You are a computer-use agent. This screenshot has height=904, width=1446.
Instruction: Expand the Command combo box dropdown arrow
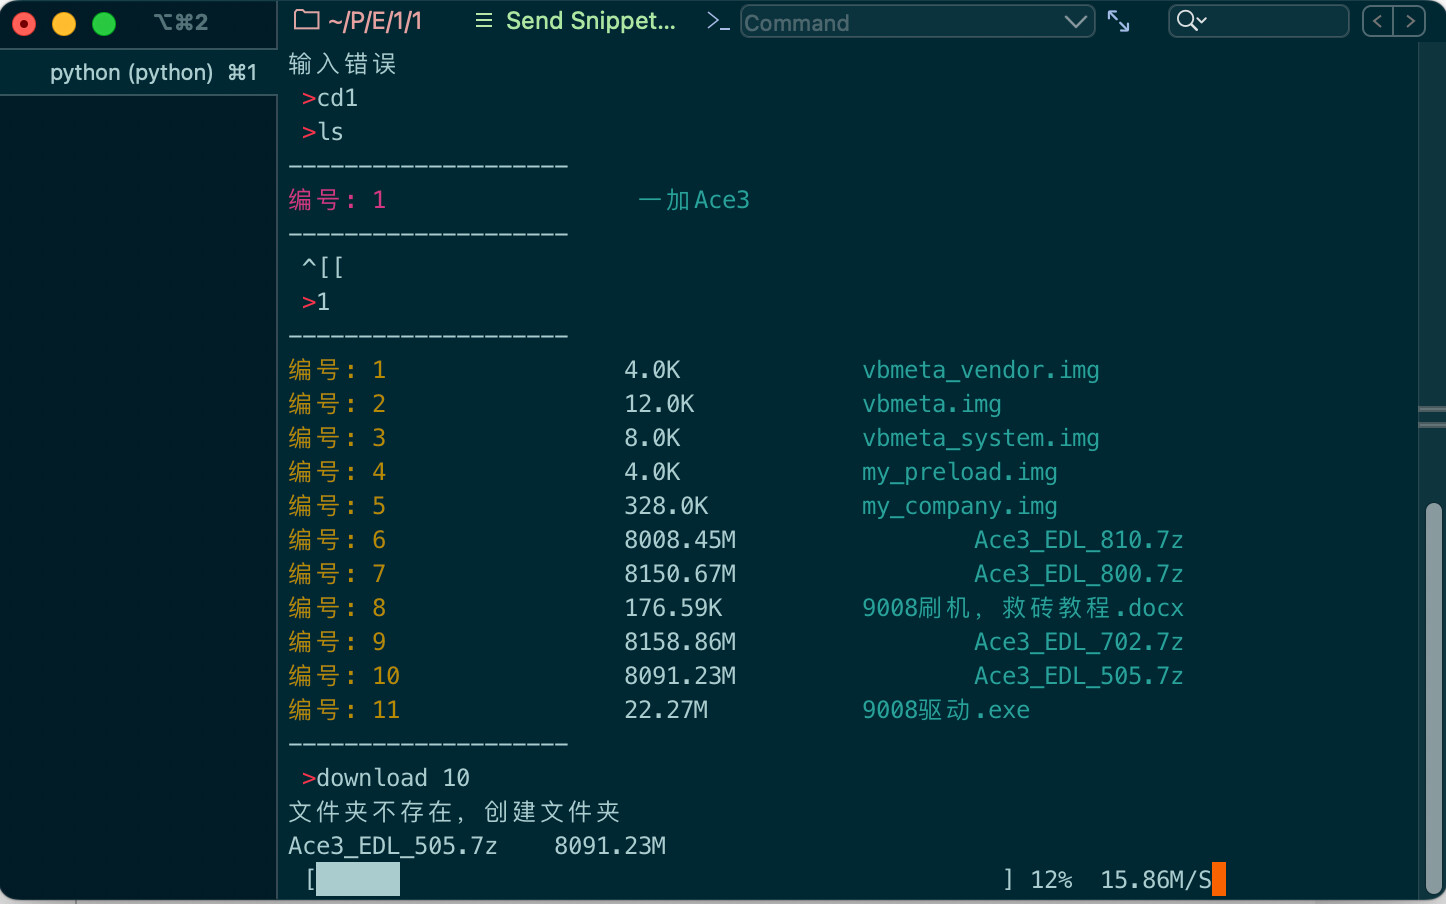pyautogui.click(x=1076, y=22)
